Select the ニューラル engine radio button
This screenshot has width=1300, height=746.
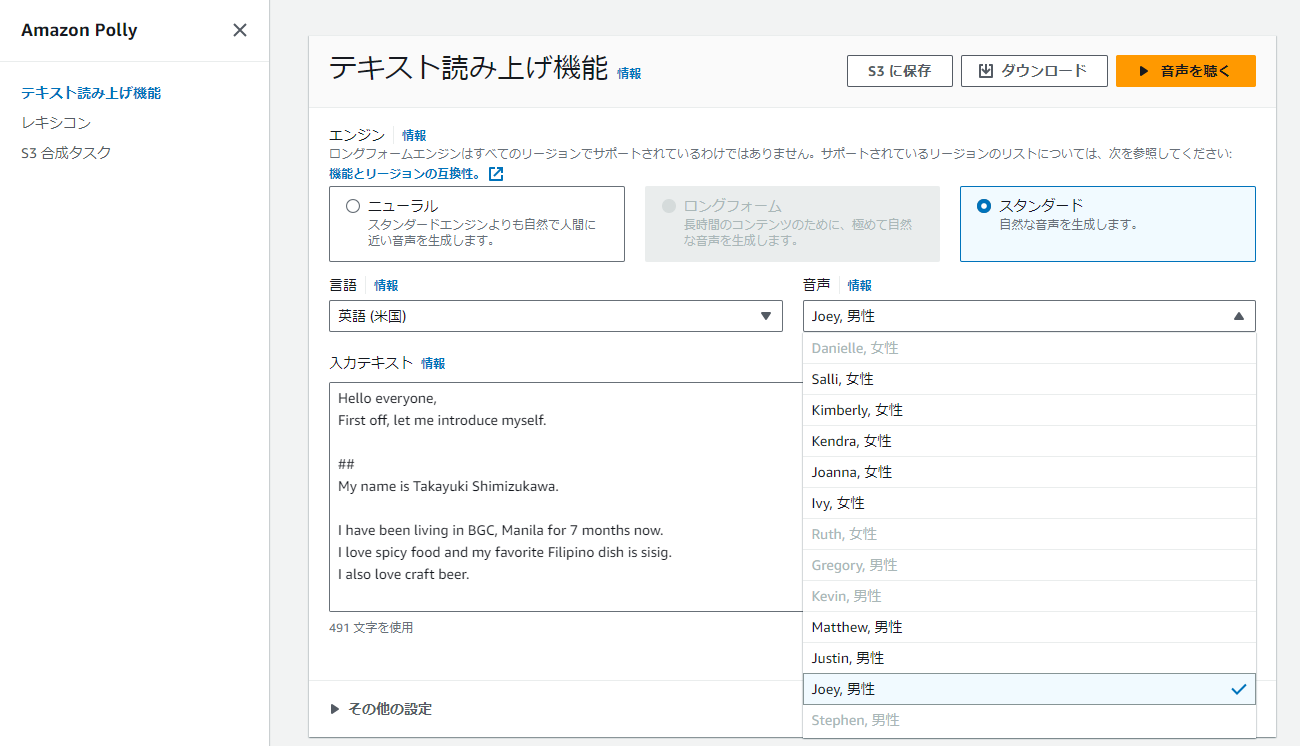point(352,206)
